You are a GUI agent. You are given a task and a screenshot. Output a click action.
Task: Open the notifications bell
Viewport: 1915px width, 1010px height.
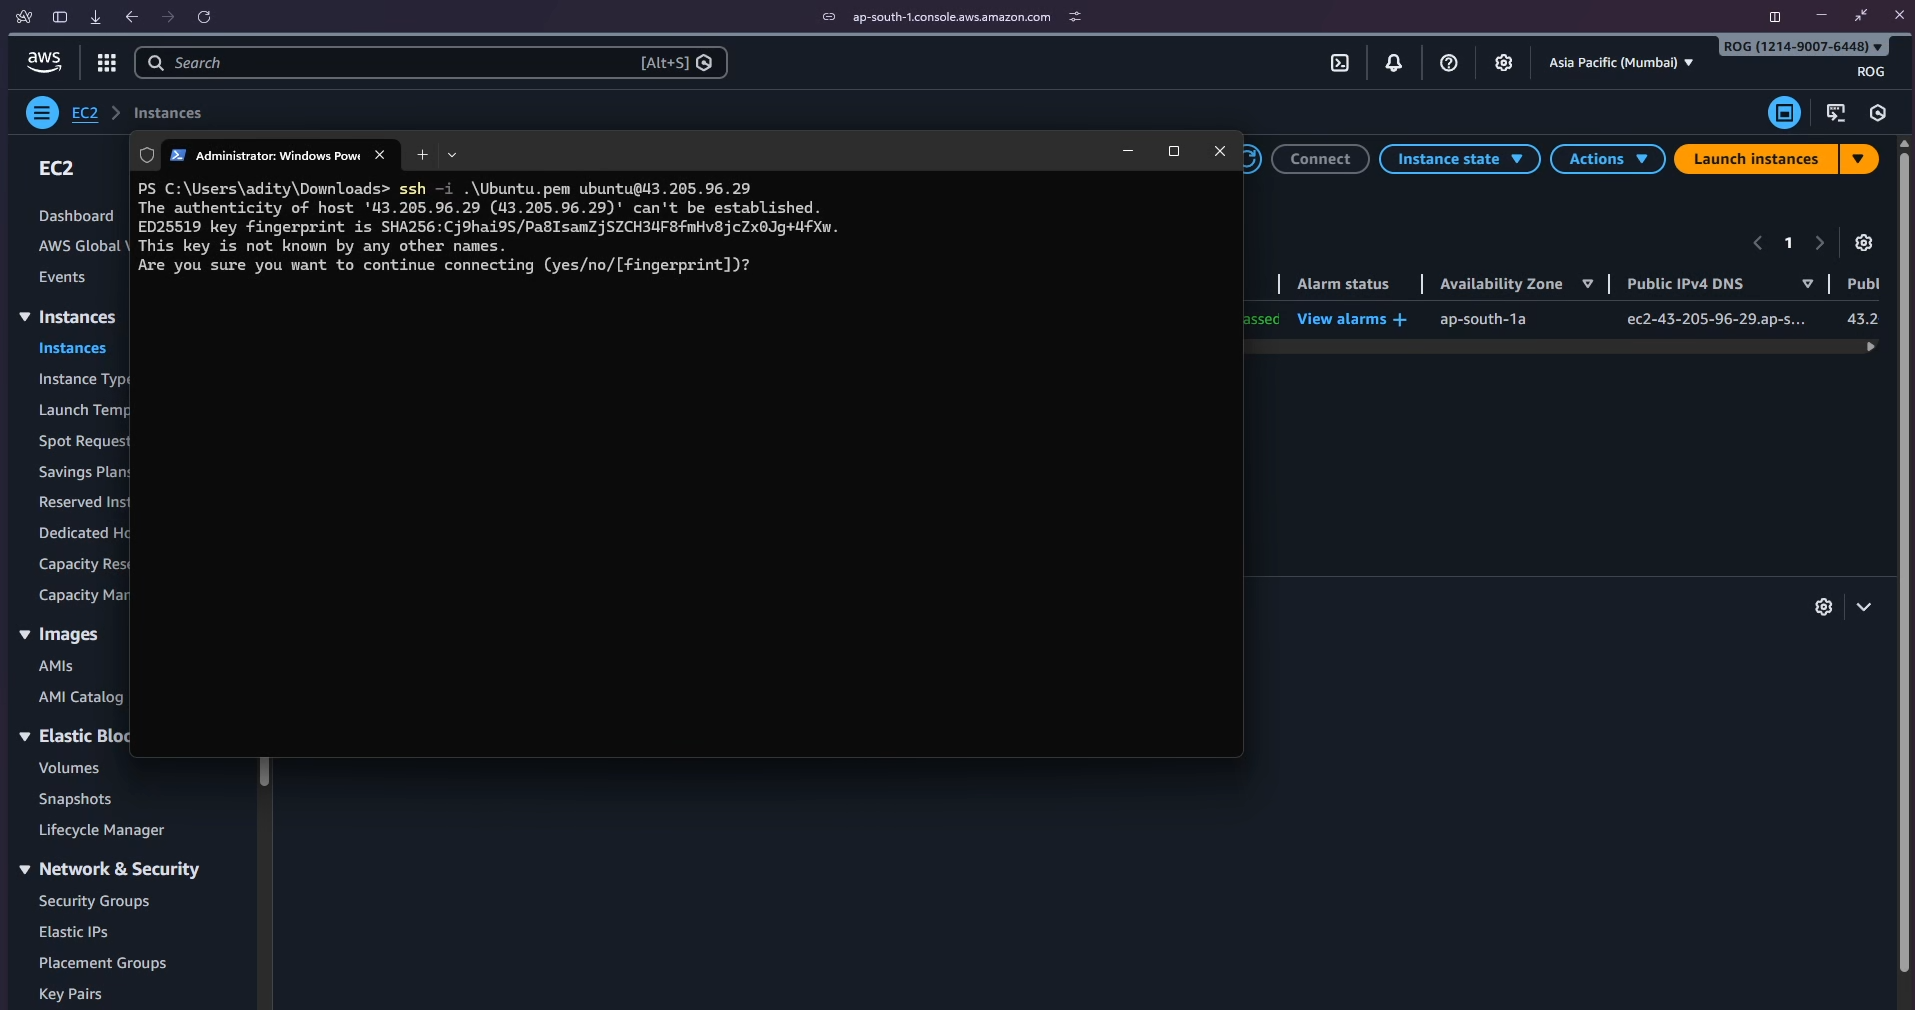coord(1393,63)
